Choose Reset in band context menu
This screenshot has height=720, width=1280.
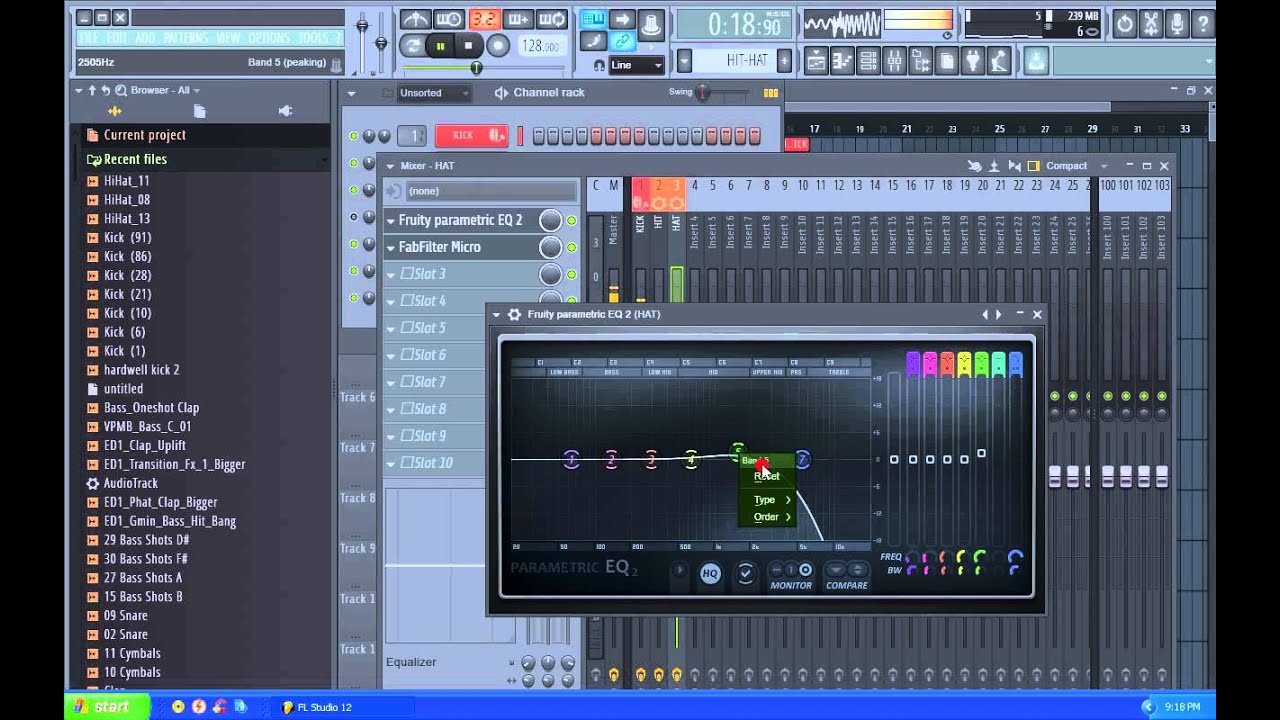pos(767,476)
